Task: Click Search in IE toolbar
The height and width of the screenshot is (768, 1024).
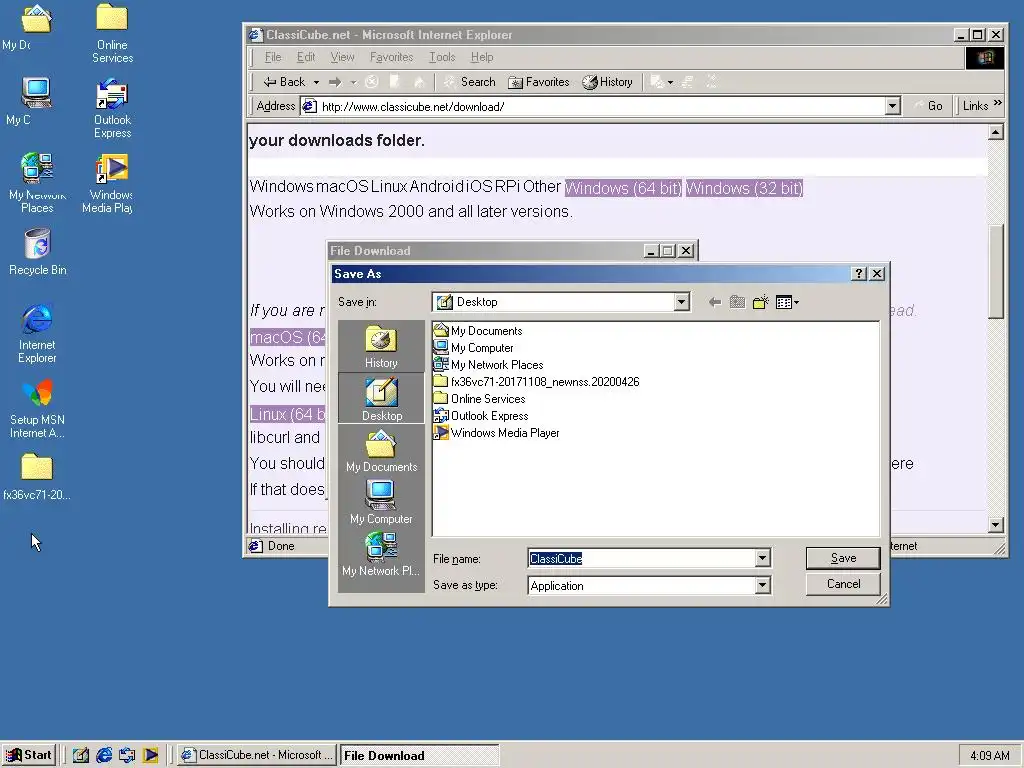Action: [x=470, y=82]
